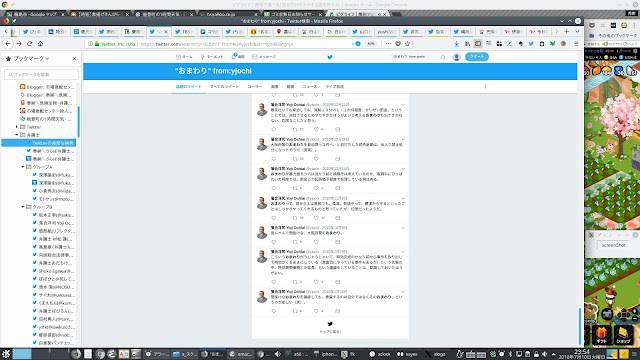This screenshot has width=640, height=360.
Task: Click the xclock taskbar entry
Action: coord(380,354)
